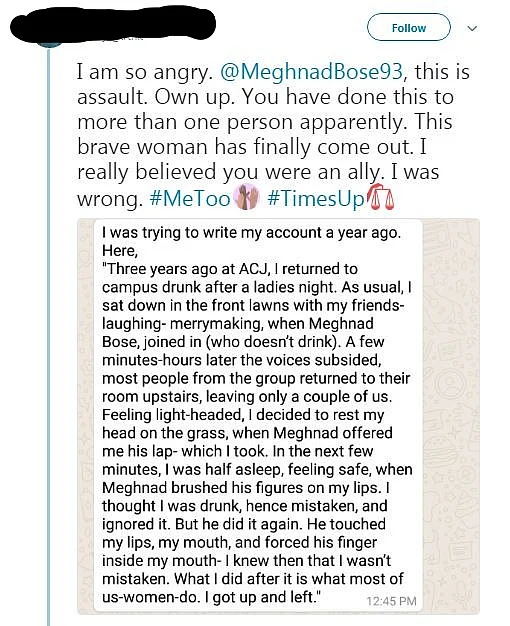Click the vertical thread connector line

tap(49, 337)
